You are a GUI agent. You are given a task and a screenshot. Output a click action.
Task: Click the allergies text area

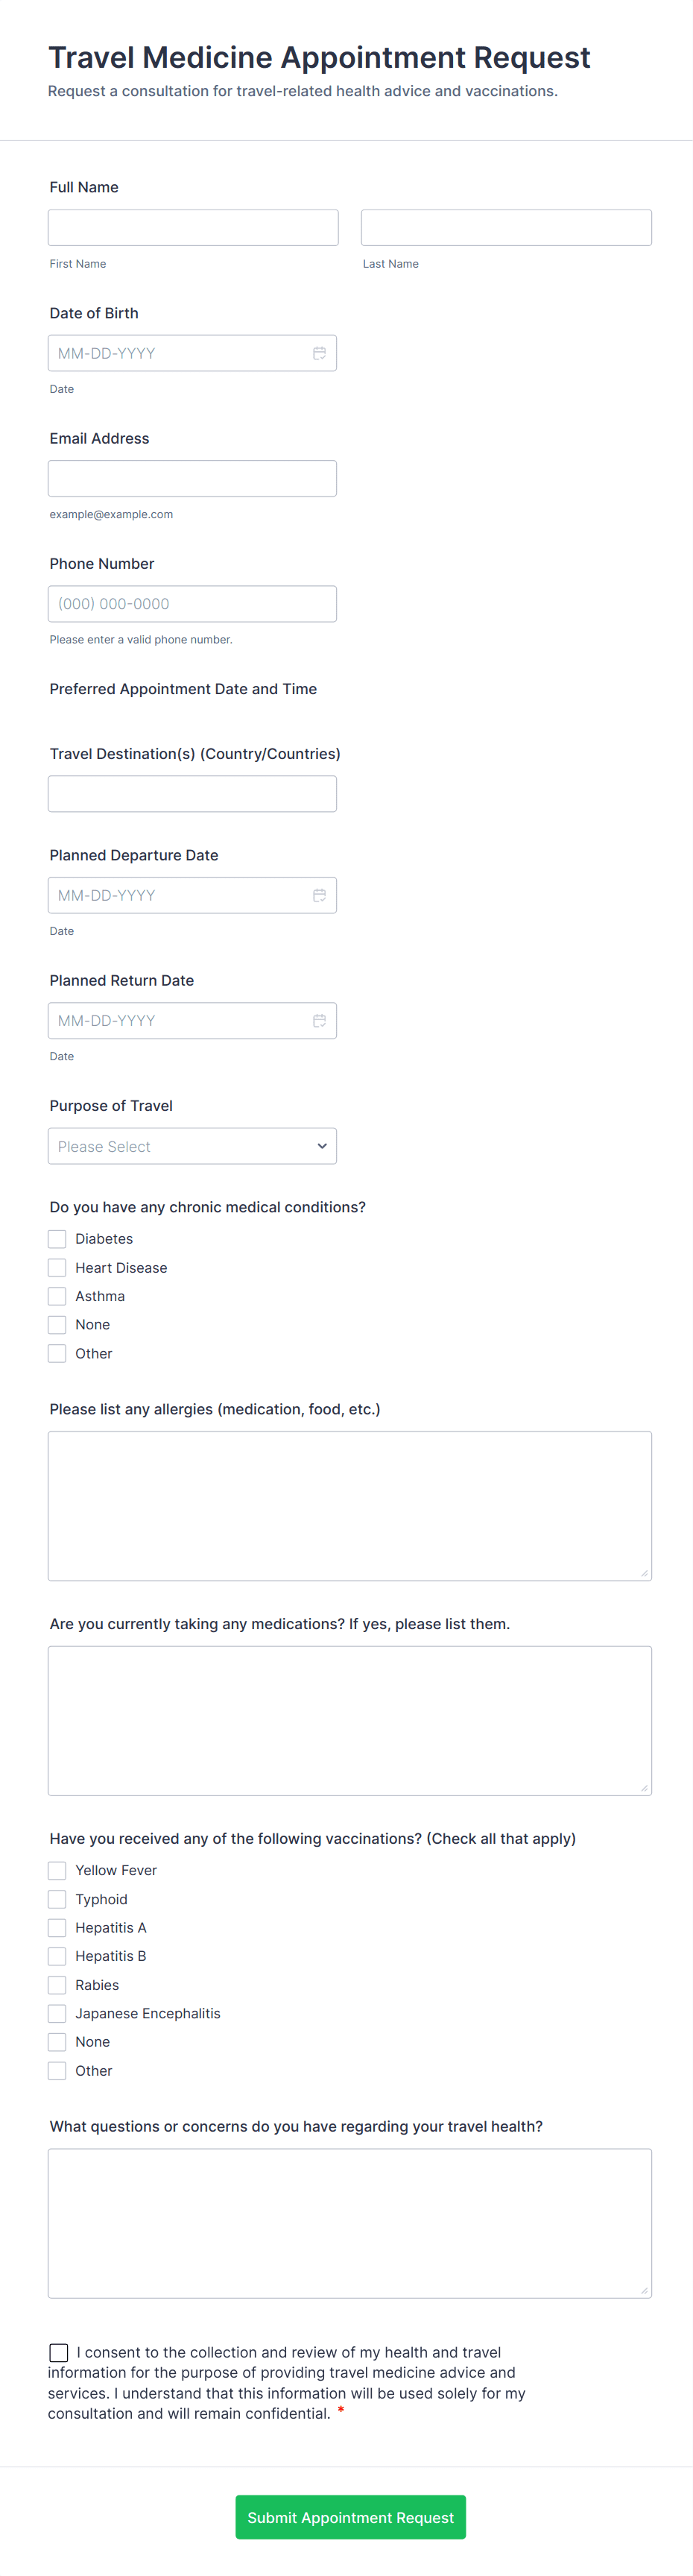click(350, 1505)
